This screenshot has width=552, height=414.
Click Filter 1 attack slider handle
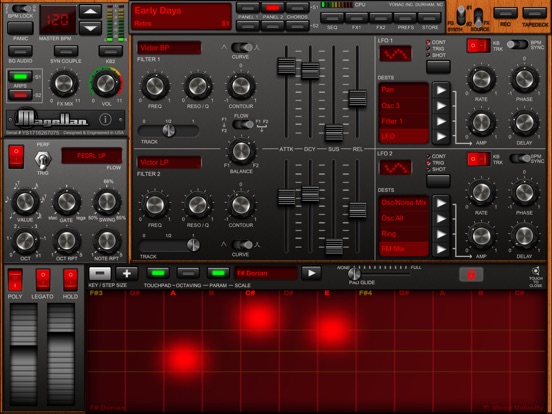pyautogui.click(x=286, y=65)
